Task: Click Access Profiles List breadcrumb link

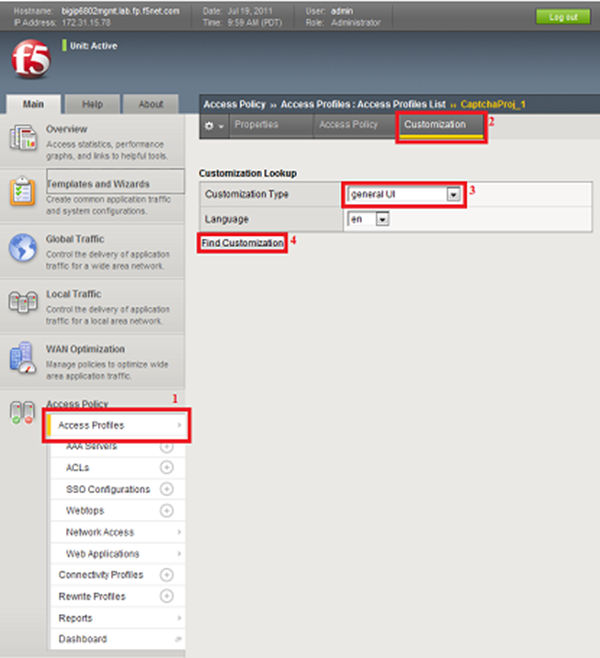Action: point(402,104)
